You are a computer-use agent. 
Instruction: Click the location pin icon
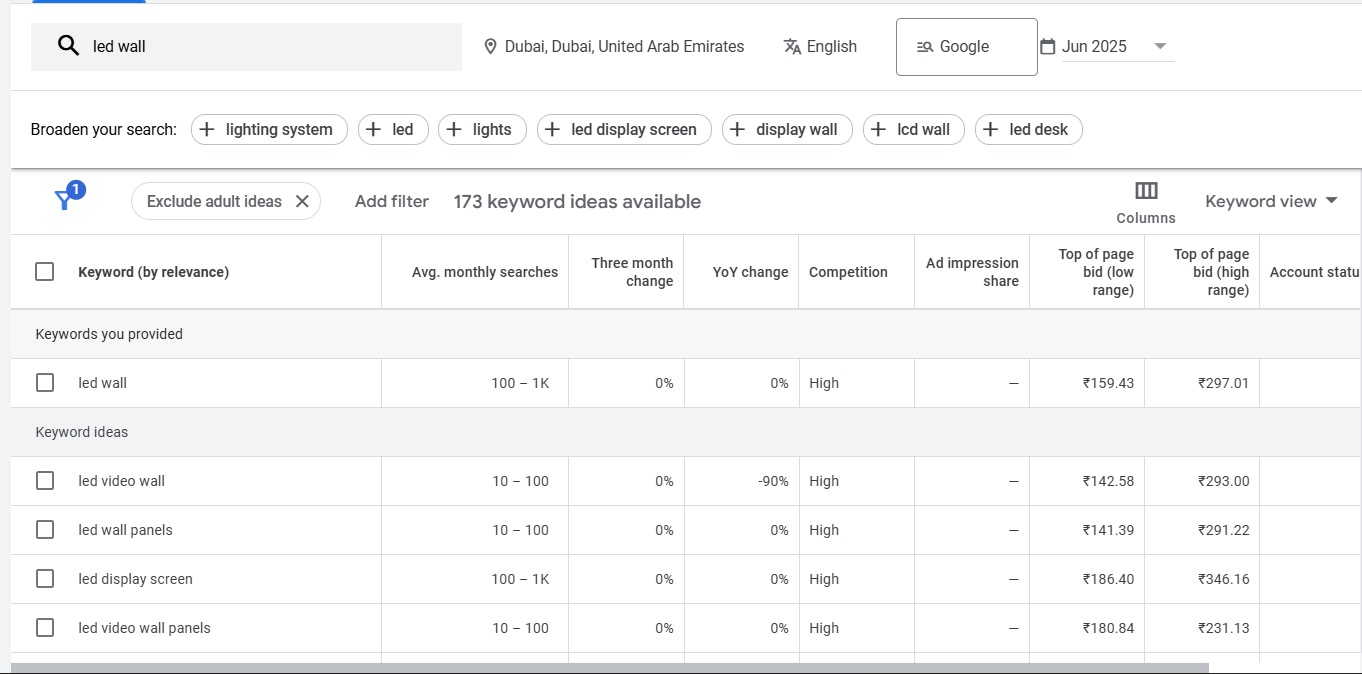(490, 46)
